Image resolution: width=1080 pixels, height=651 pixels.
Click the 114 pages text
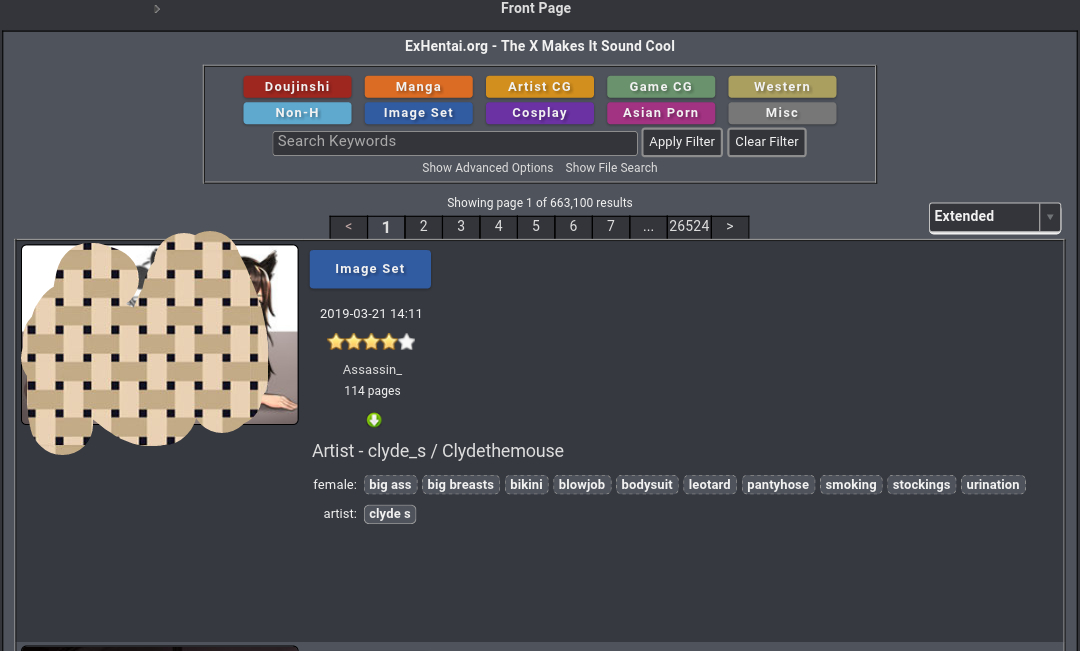click(373, 391)
